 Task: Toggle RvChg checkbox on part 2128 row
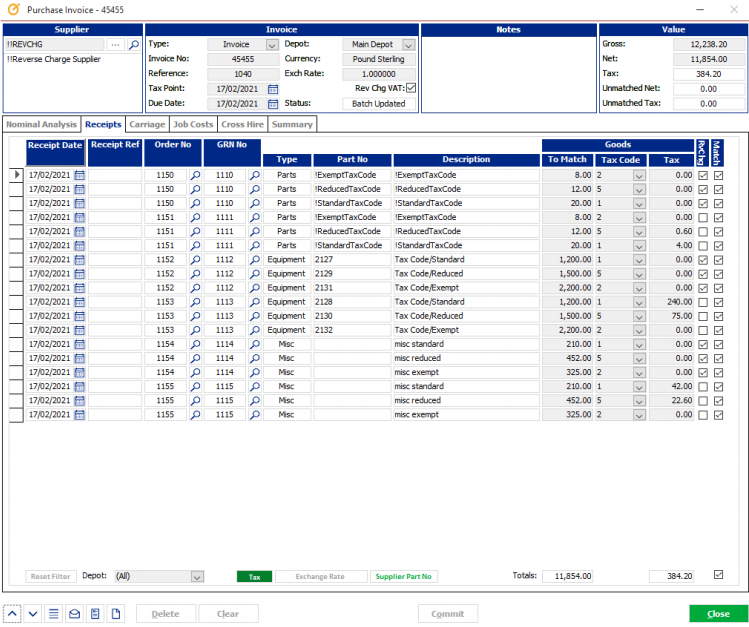(x=703, y=303)
